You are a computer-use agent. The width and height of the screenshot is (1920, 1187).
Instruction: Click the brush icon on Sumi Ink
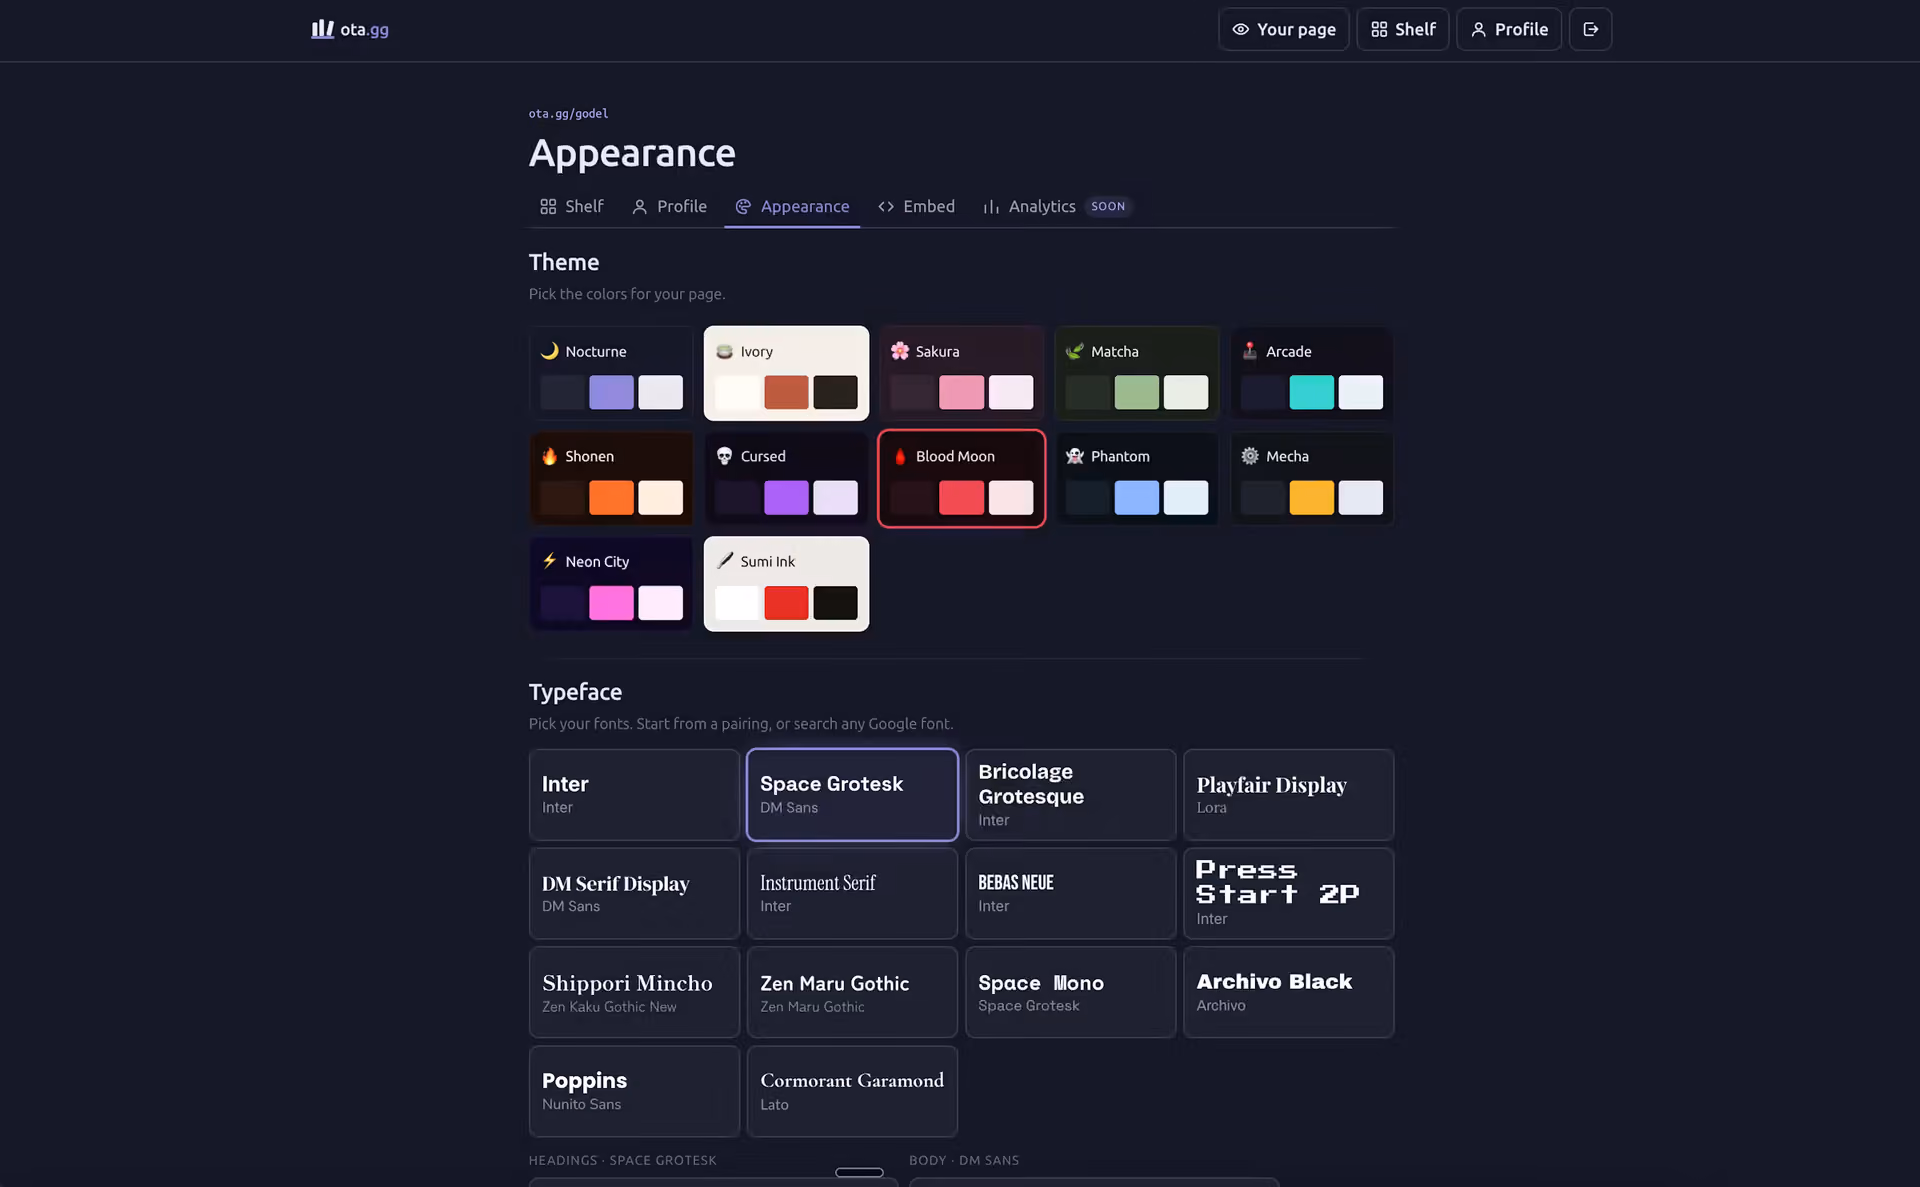[725, 561]
